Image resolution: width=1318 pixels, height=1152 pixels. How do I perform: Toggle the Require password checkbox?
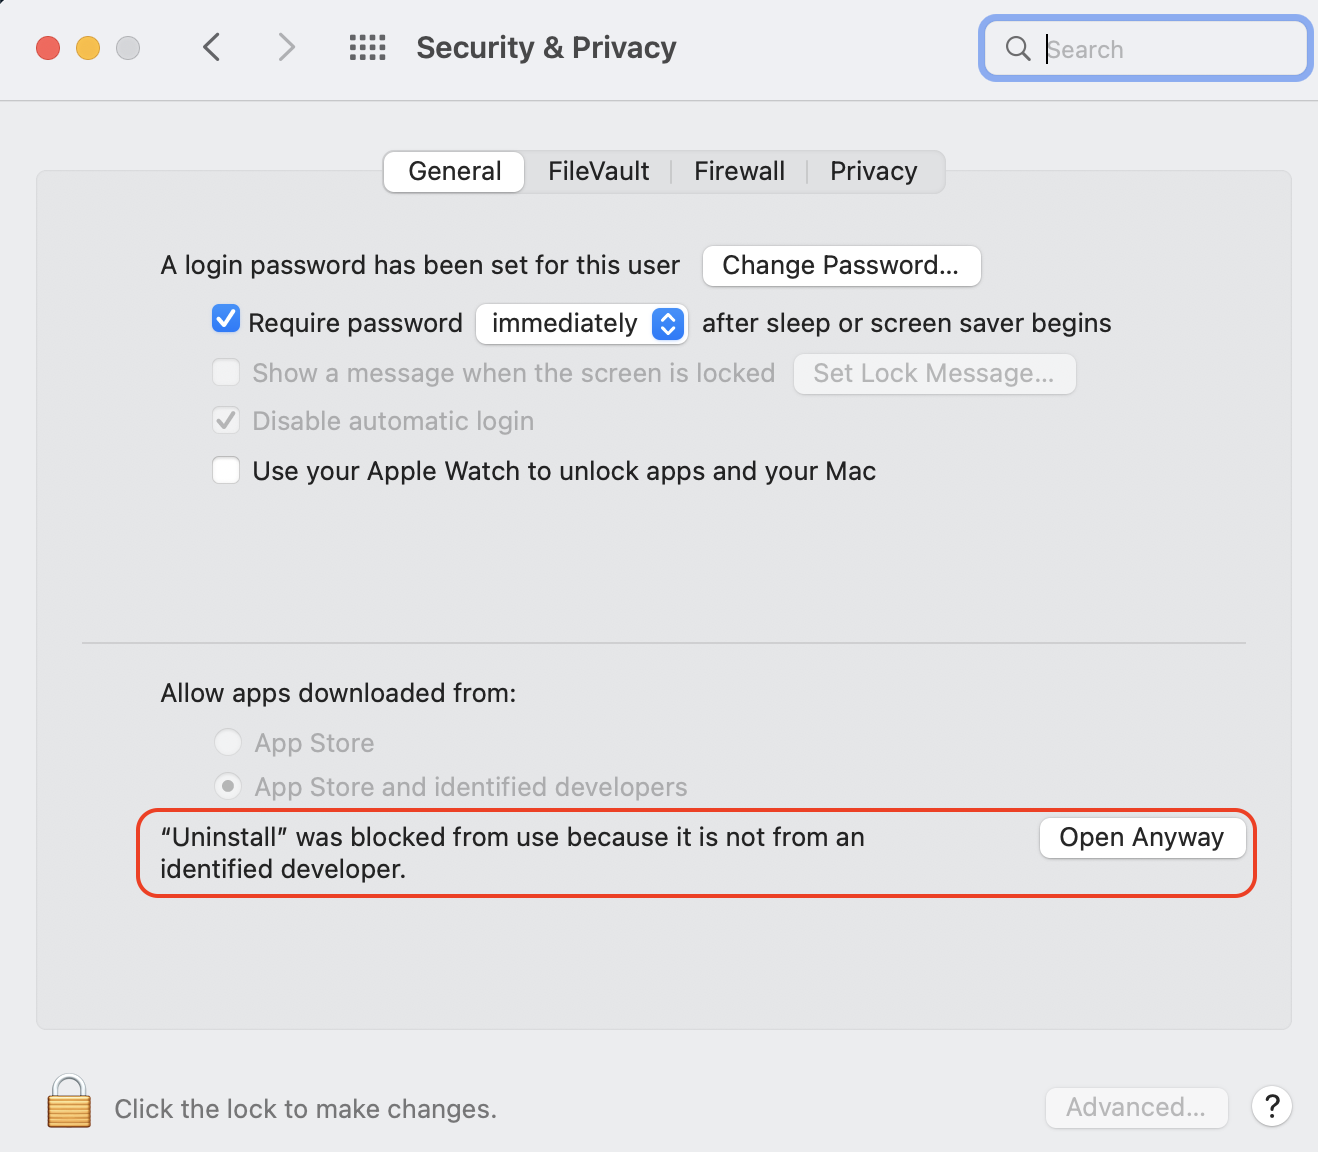[x=226, y=320]
